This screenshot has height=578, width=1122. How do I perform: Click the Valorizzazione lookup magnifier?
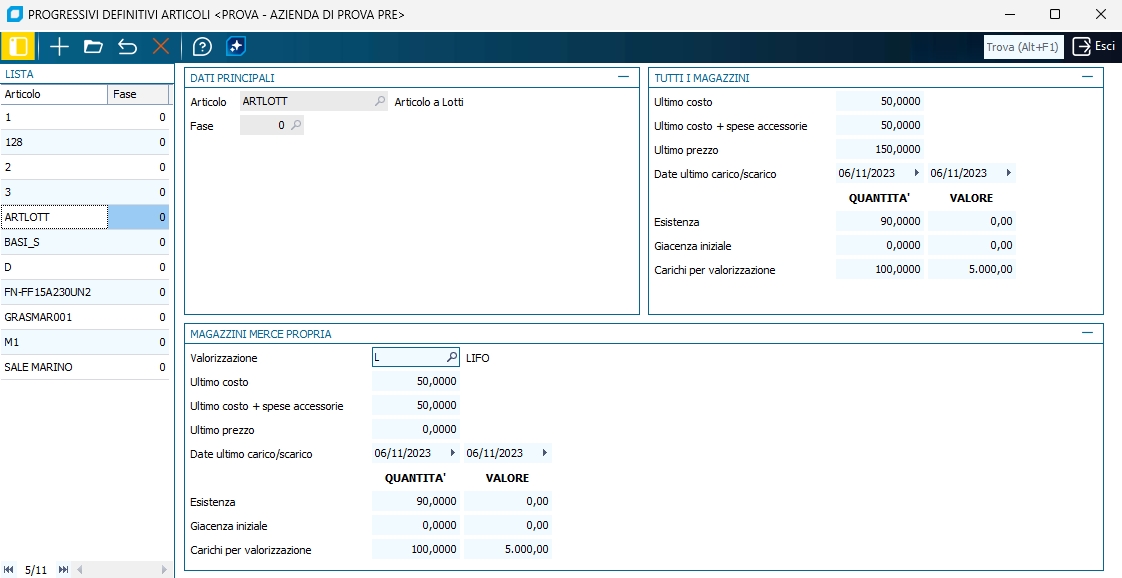[x=452, y=357]
